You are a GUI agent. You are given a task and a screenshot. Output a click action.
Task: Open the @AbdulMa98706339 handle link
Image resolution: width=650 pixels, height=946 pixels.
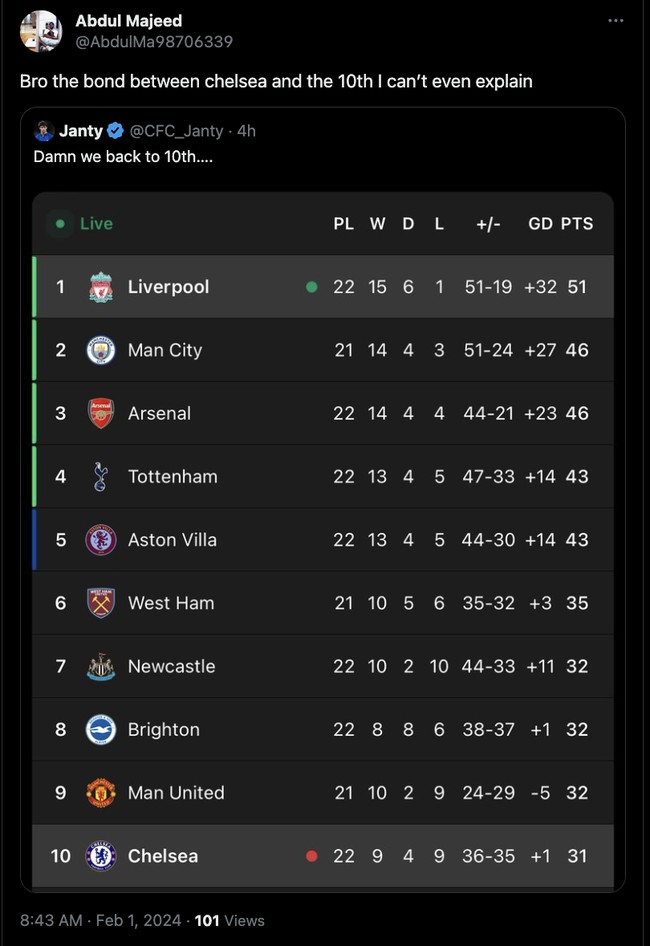(154, 41)
